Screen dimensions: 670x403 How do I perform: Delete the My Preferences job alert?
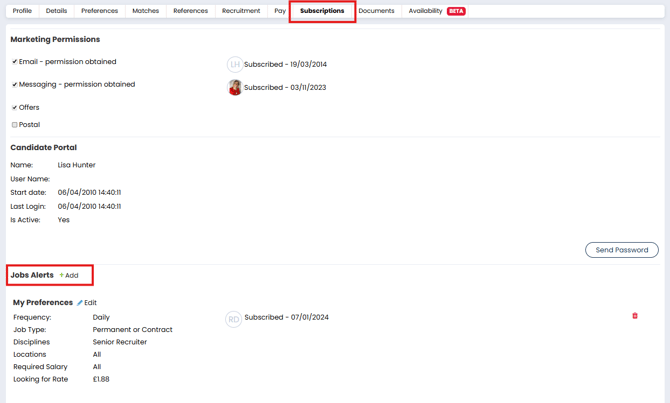point(635,316)
